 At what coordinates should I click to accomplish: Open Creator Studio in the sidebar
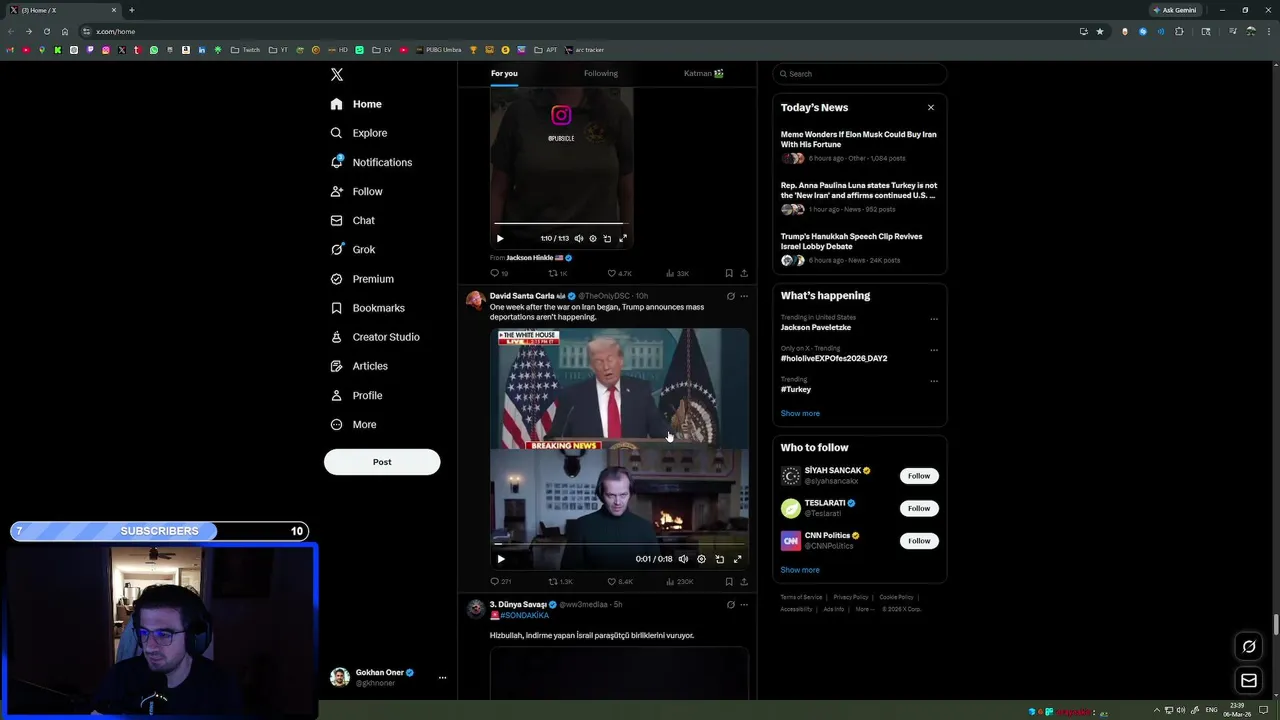coord(375,337)
